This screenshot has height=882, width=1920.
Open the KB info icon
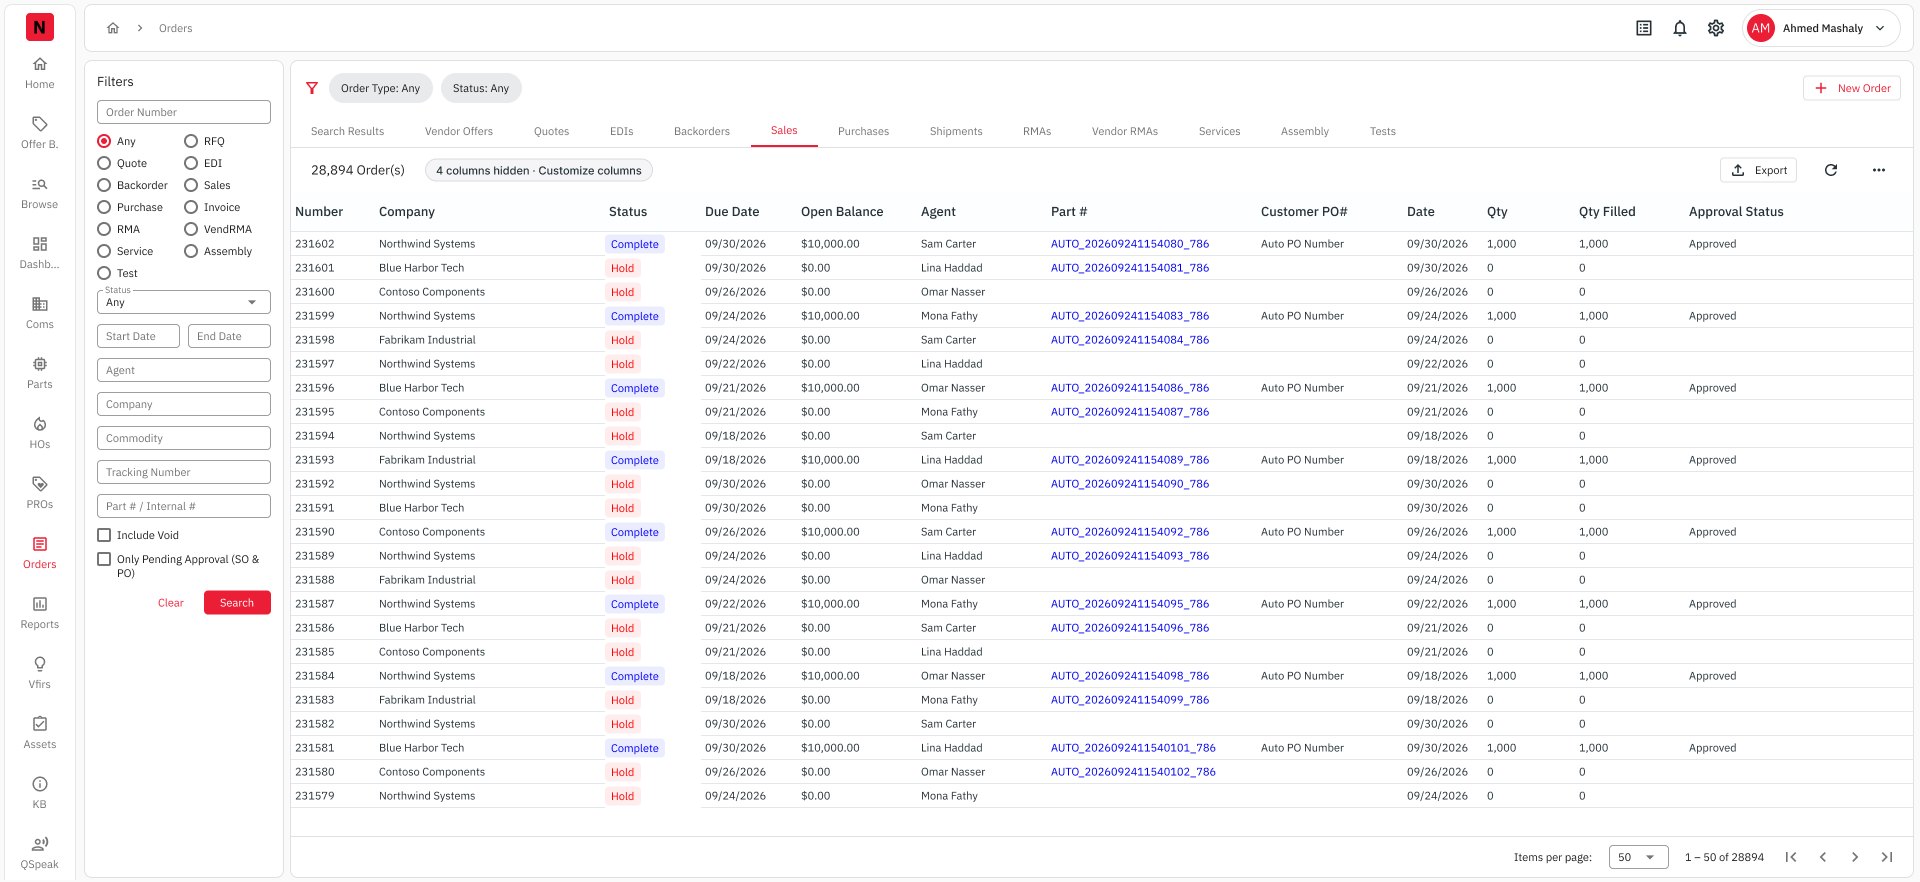point(40,784)
